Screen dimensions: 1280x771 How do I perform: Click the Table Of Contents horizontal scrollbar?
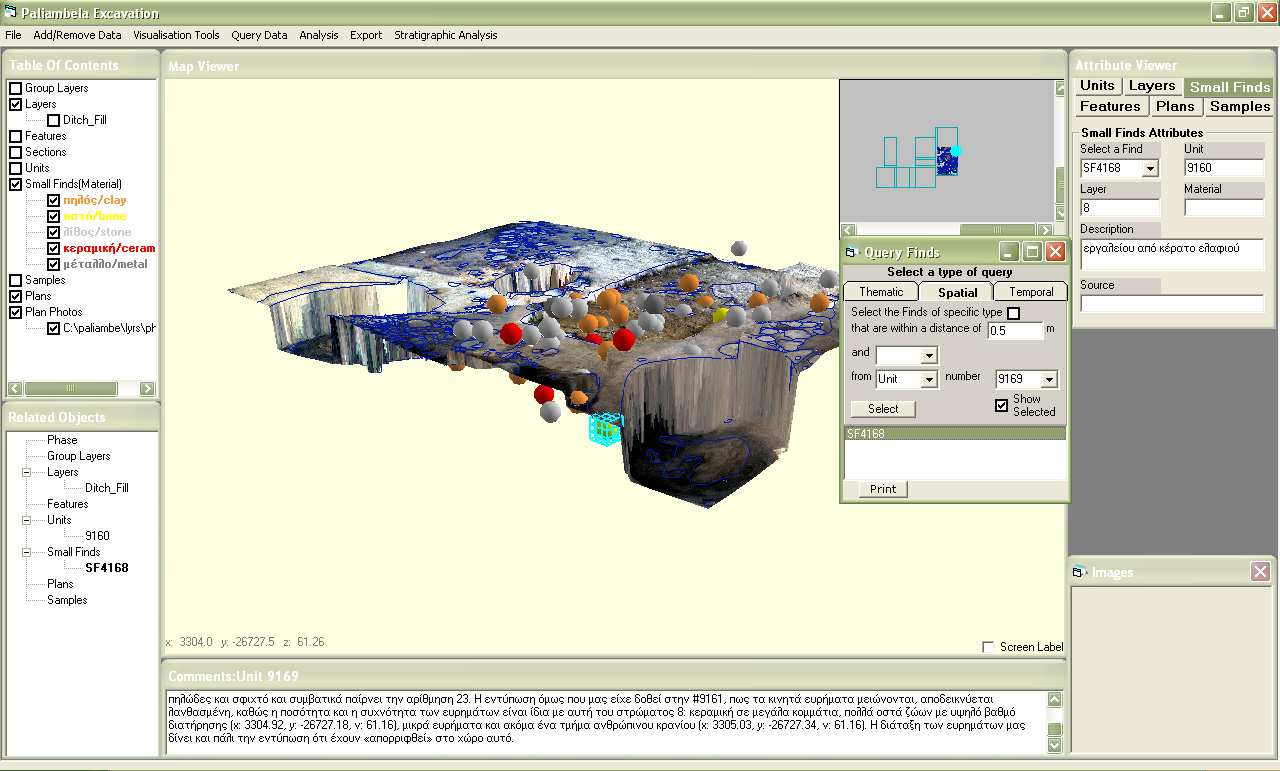click(82, 389)
